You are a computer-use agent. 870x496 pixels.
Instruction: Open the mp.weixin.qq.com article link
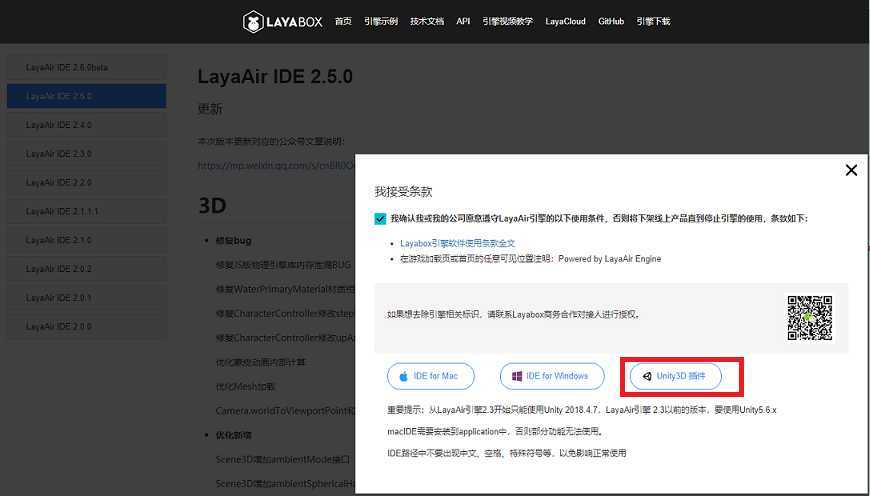(276, 165)
